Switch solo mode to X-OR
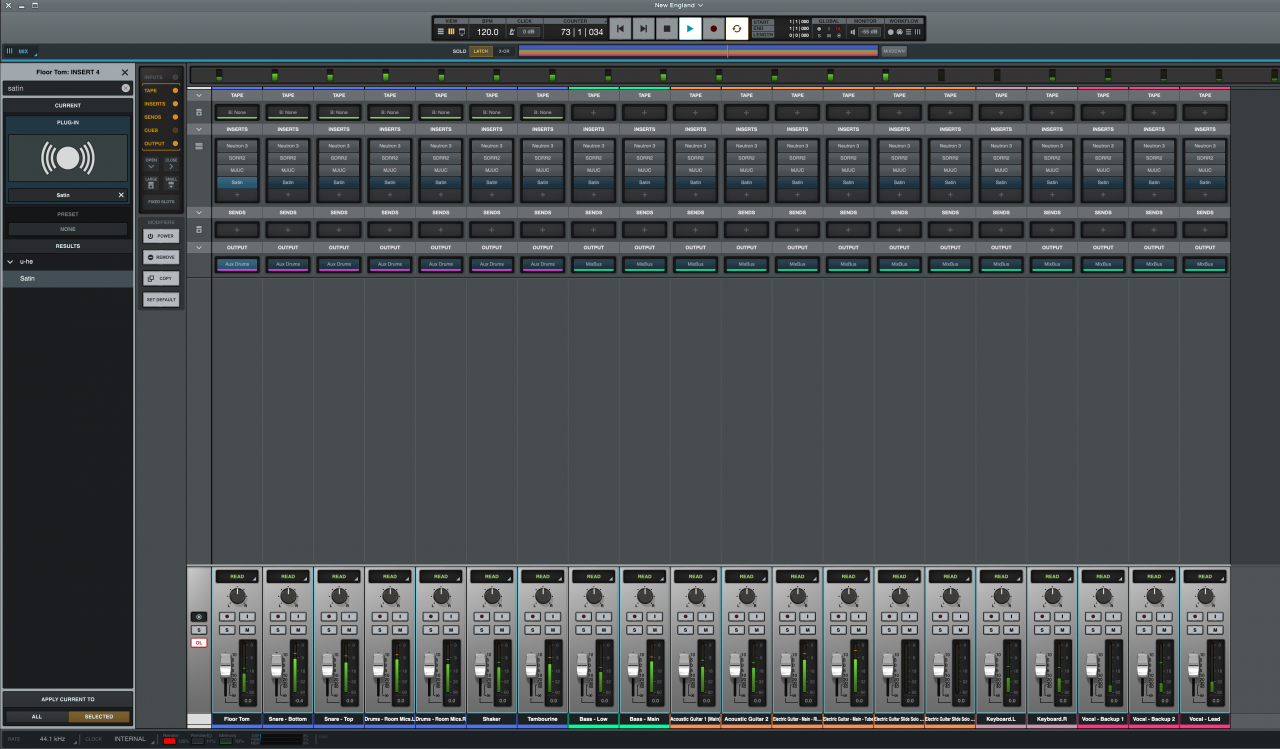Screen dimensions: 1280x749 504,51
